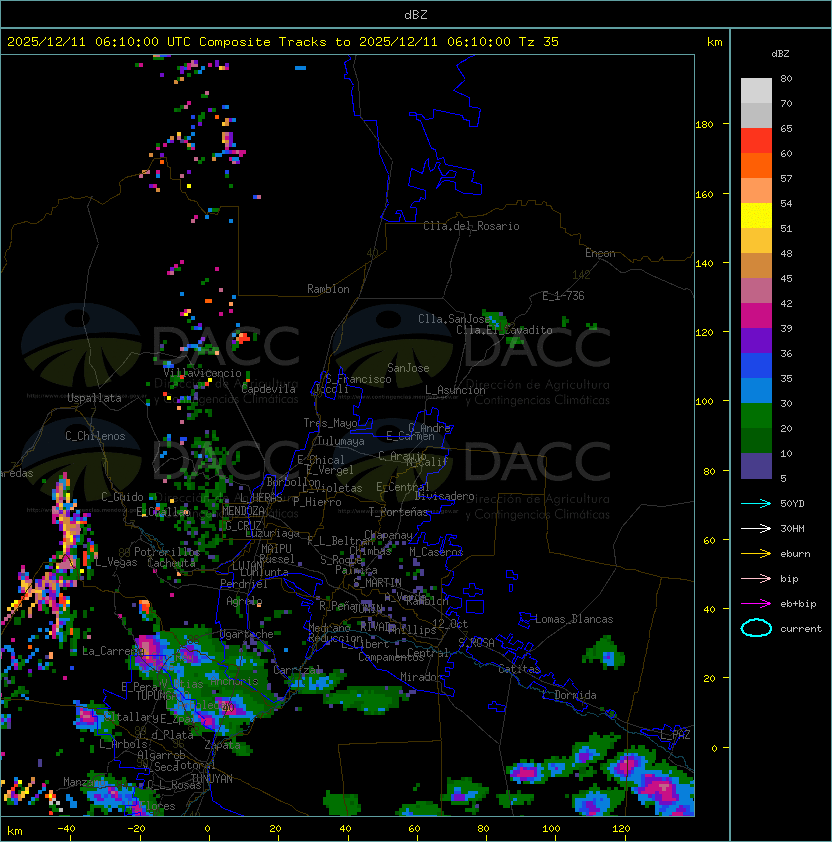Click the 'Capdevila' map label
The height and width of the screenshot is (842, 832).
(x=268, y=389)
